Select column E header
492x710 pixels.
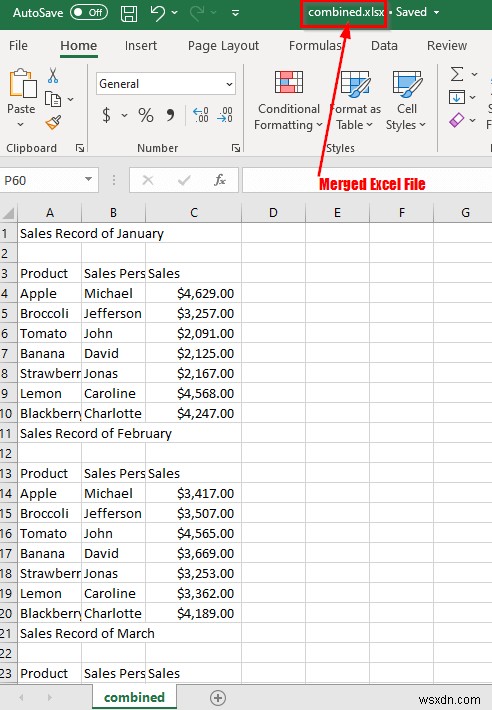[x=337, y=212]
